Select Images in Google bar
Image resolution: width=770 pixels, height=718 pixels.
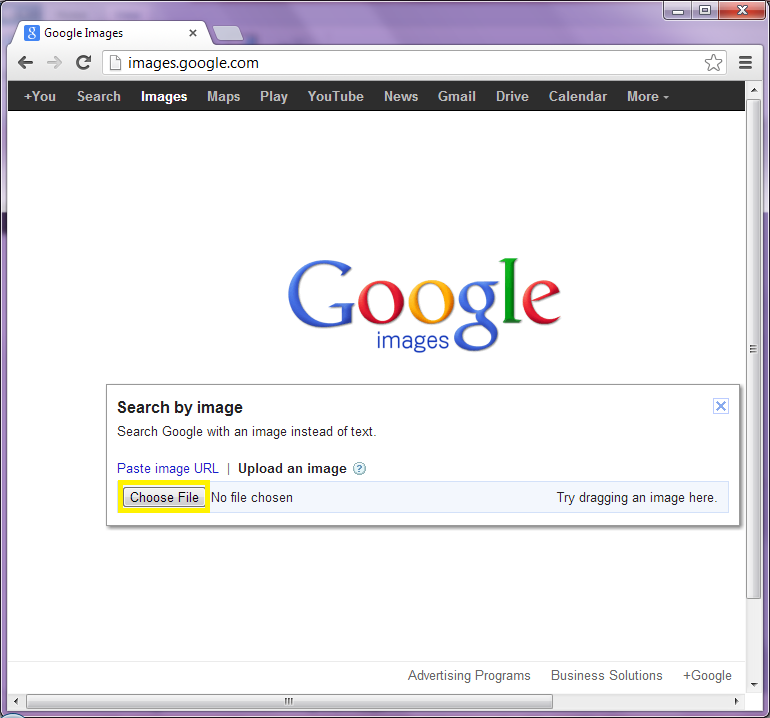click(164, 96)
